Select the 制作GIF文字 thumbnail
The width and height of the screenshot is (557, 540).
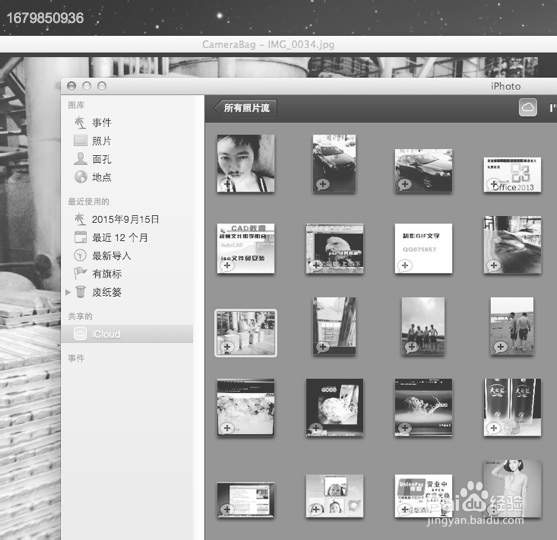[x=423, y=248]
